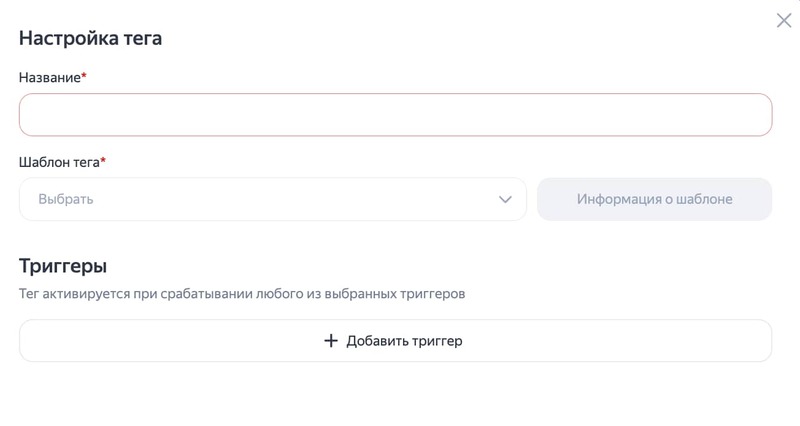Click the Добавить триггер text label
The image size is (800, 426).
tap(404, 341)
